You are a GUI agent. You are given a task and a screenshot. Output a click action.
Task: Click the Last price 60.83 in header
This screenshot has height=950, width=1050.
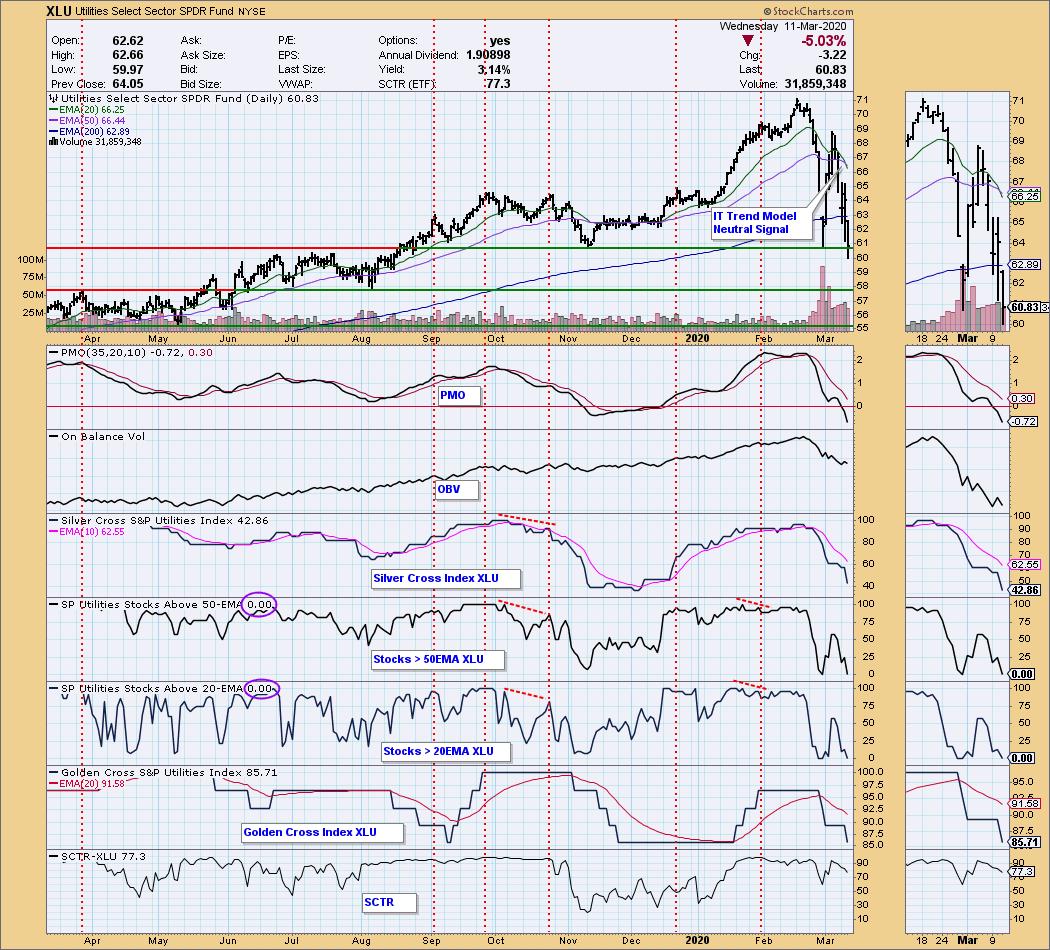pos(831,69)
